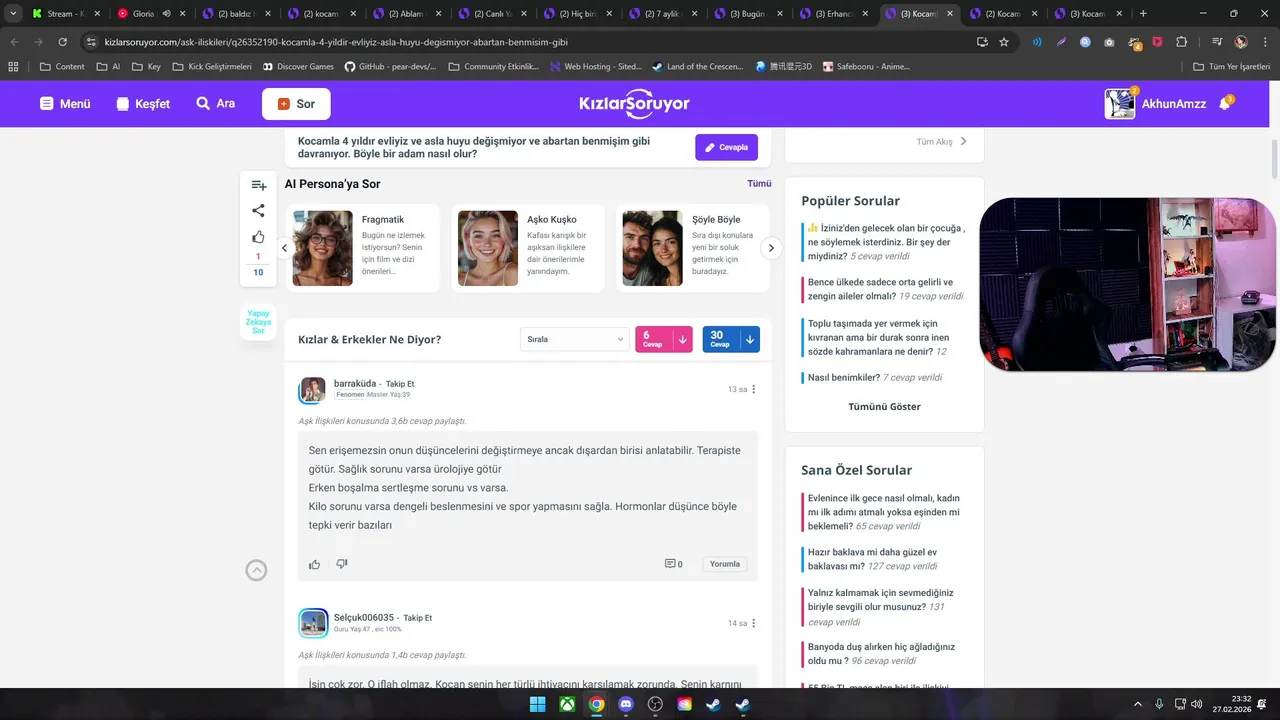
Task: Open the Ara search function
Action: point(215,104)
